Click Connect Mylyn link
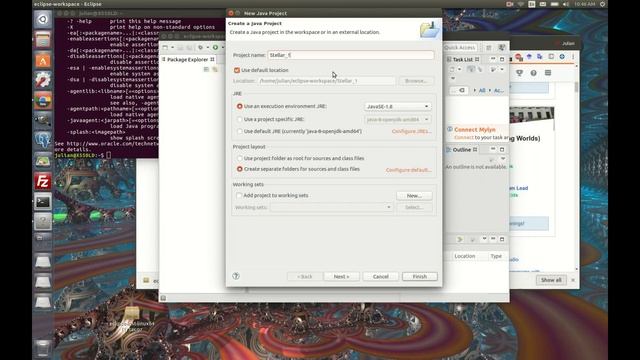Viewport: 640px width, 360px height. (x=475, y=129)
